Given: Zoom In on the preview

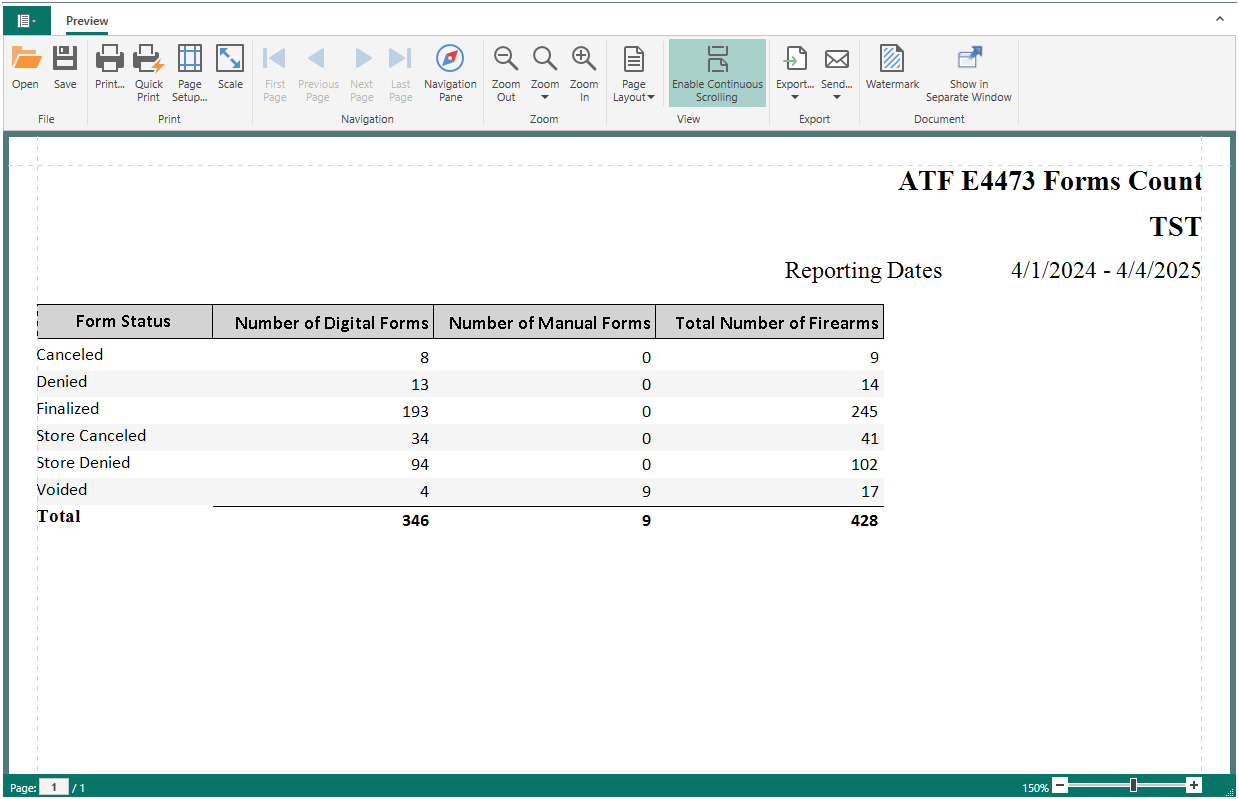Looking at the screenshot, I should click(x=584, y=73).
